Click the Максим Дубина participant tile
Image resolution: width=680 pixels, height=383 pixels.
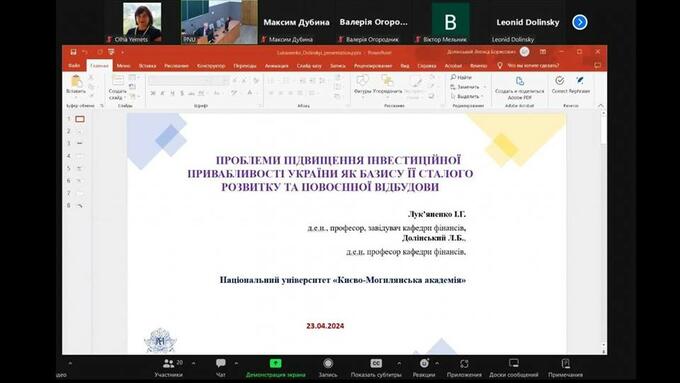297,22
